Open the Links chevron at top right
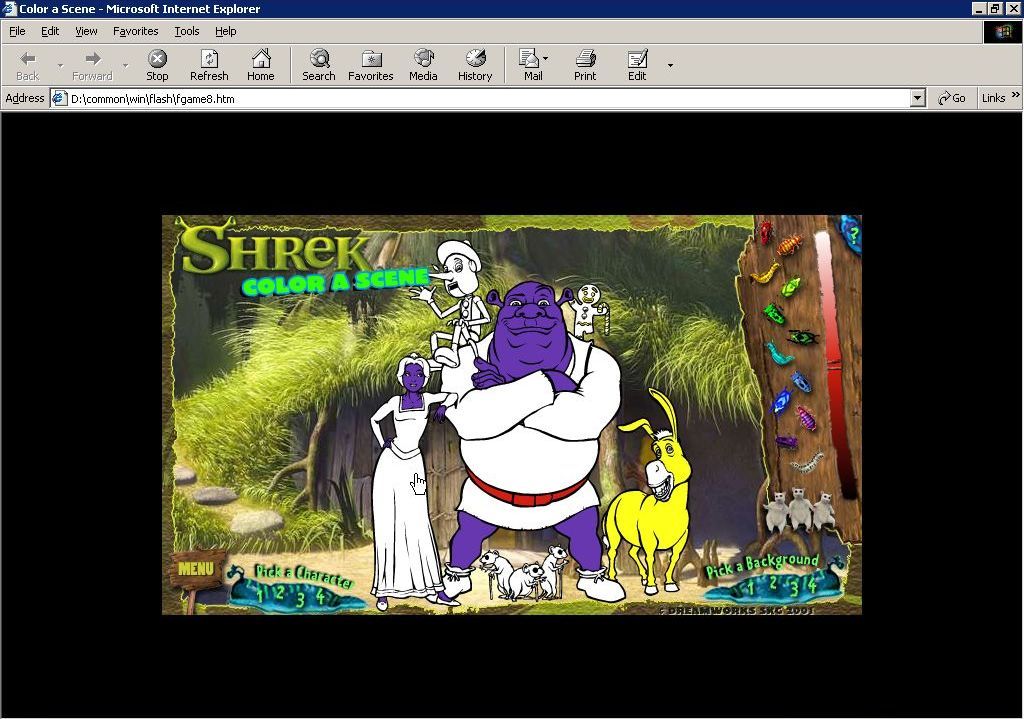 (x=1013, y=98)
